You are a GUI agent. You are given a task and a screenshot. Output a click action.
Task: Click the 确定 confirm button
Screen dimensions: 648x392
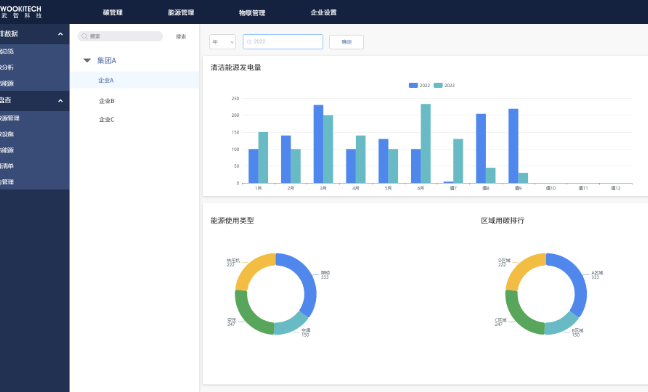pos(346,42)
